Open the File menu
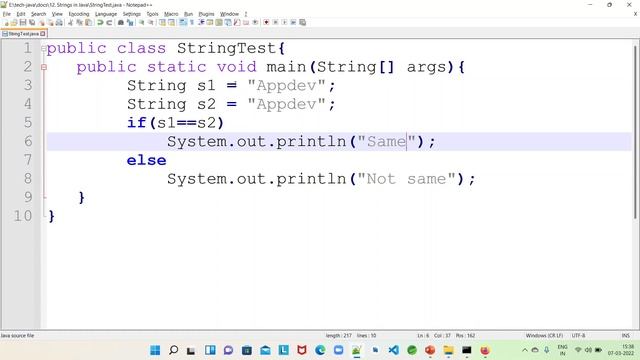 (x=7, y=14)
